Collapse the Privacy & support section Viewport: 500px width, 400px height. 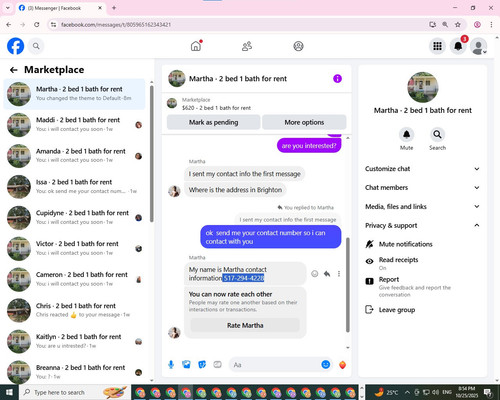pos(422,225)
